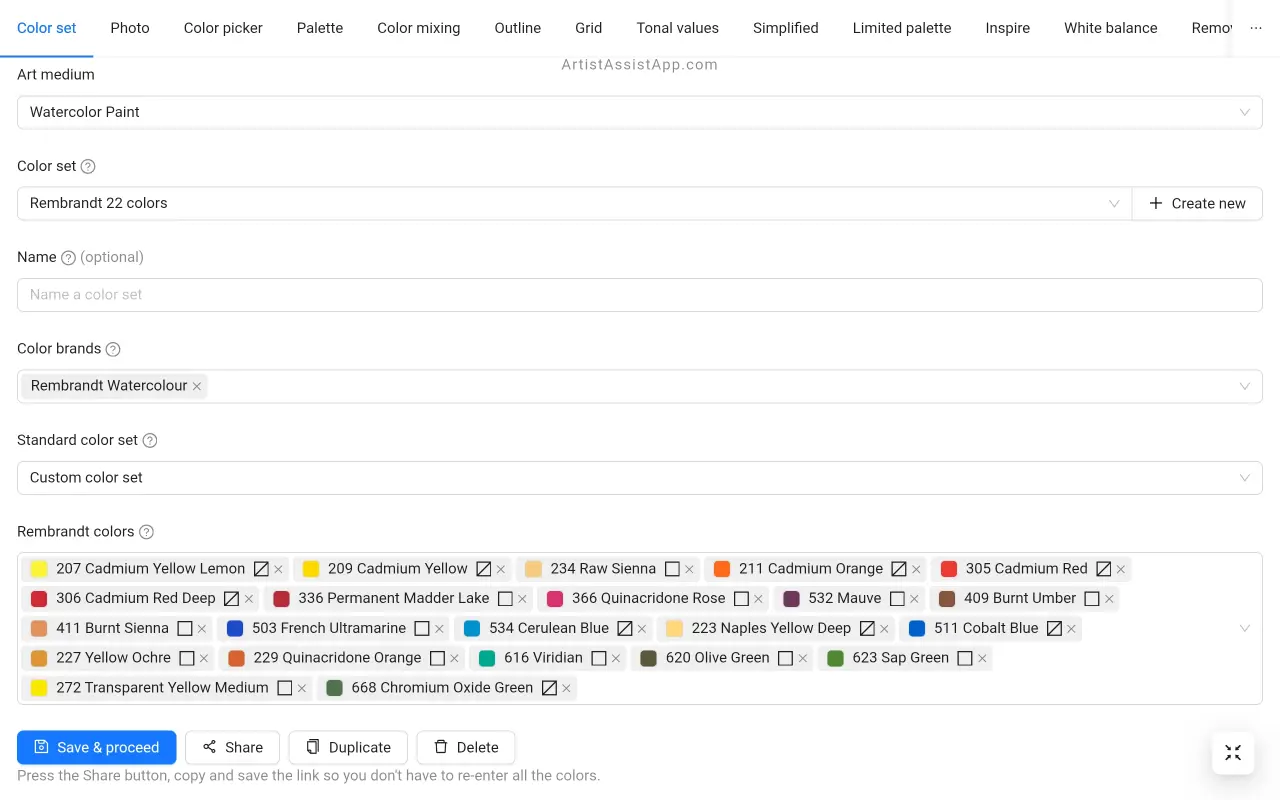
Task: Click Save & proceed button
Action: [x=97, y=747]
